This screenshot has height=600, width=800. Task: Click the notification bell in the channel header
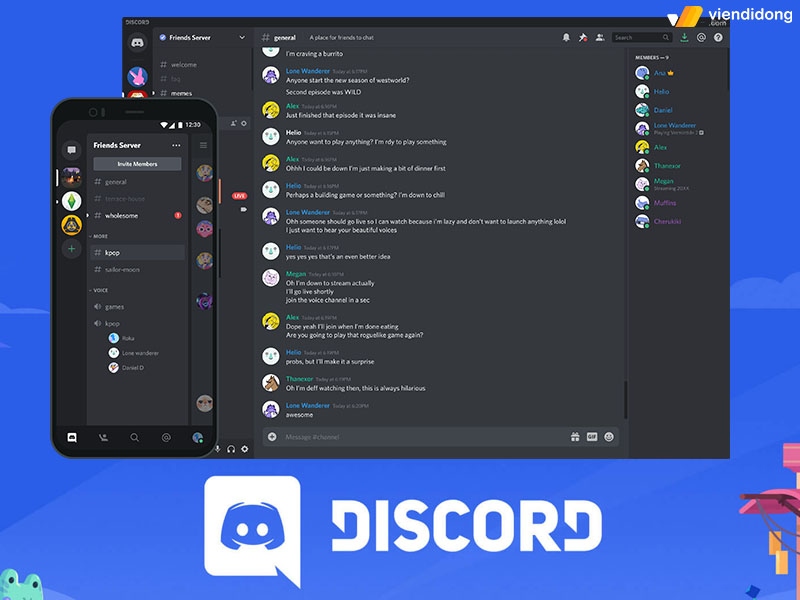coord(567,37)
